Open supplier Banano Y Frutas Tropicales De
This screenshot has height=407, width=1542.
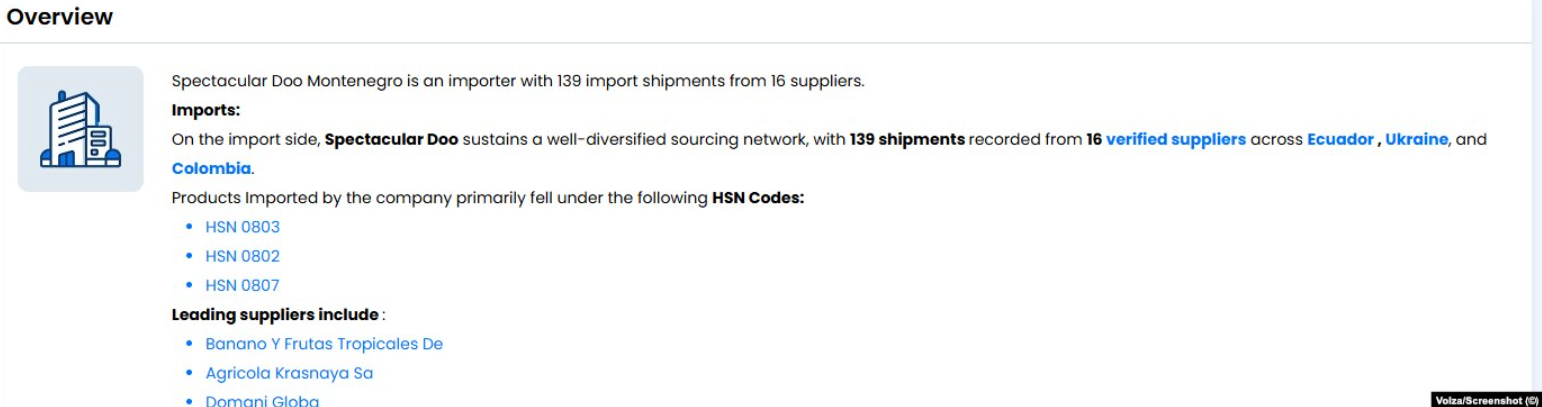pyautogui.click(x=324, y=344)
